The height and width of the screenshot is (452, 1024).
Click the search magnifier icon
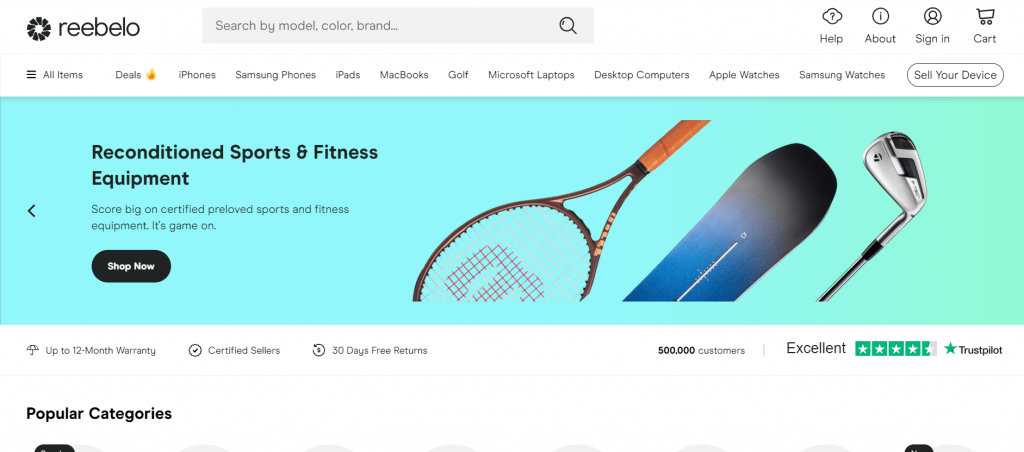[x=568, y=25]
